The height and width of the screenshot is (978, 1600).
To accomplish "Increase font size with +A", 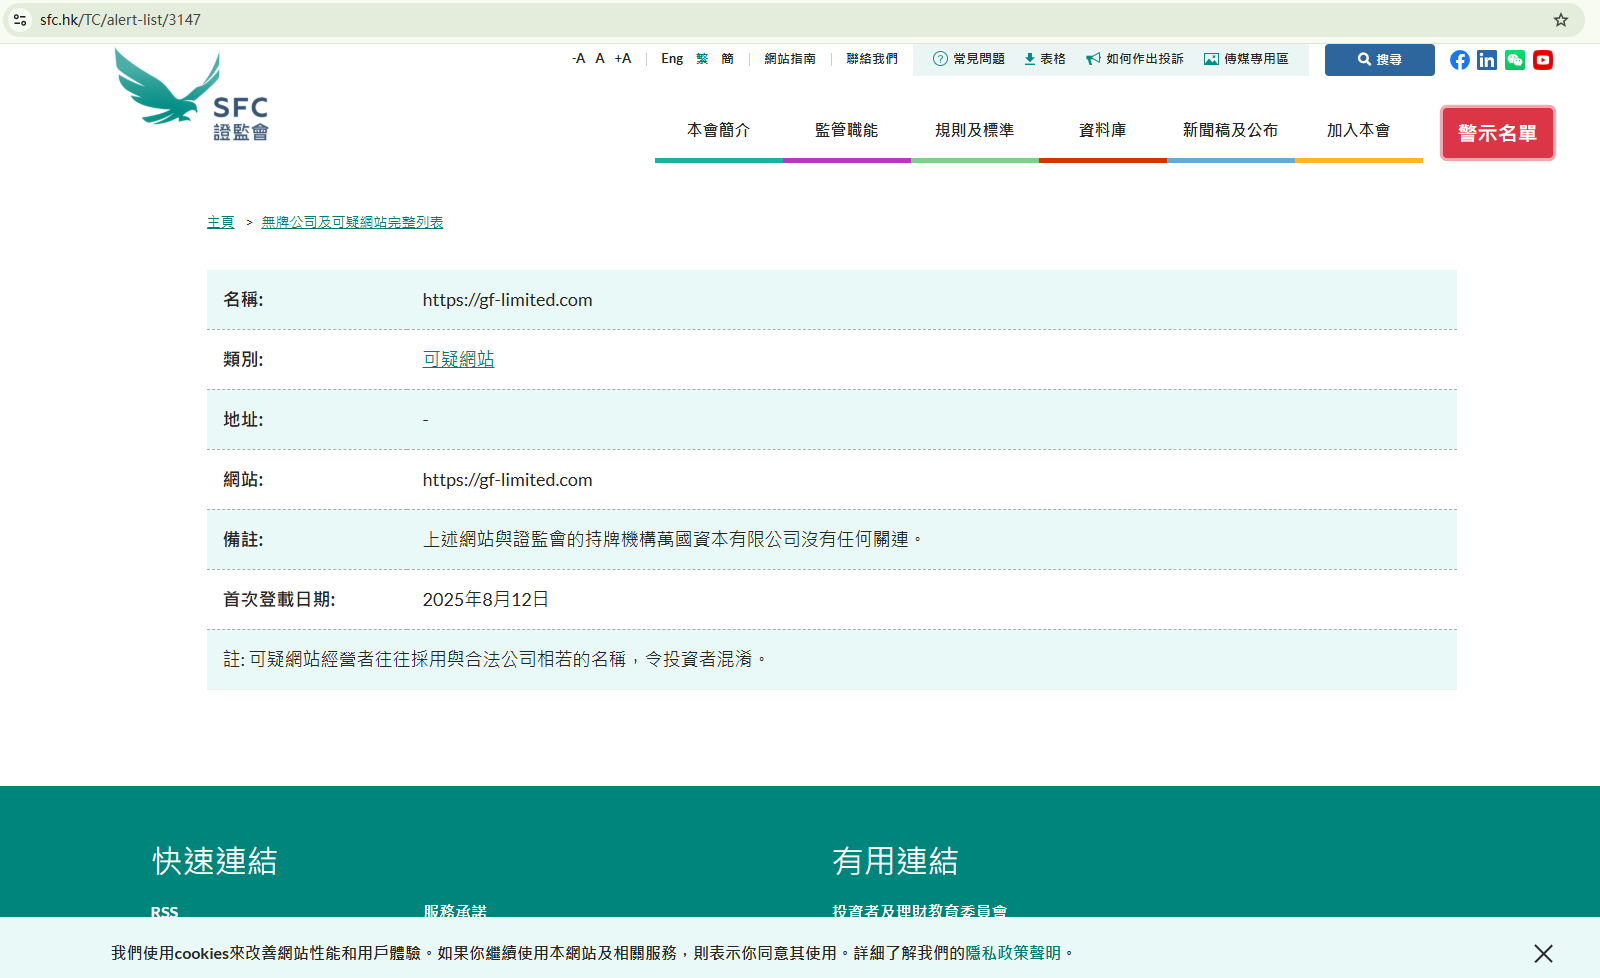I will (623, 59).
